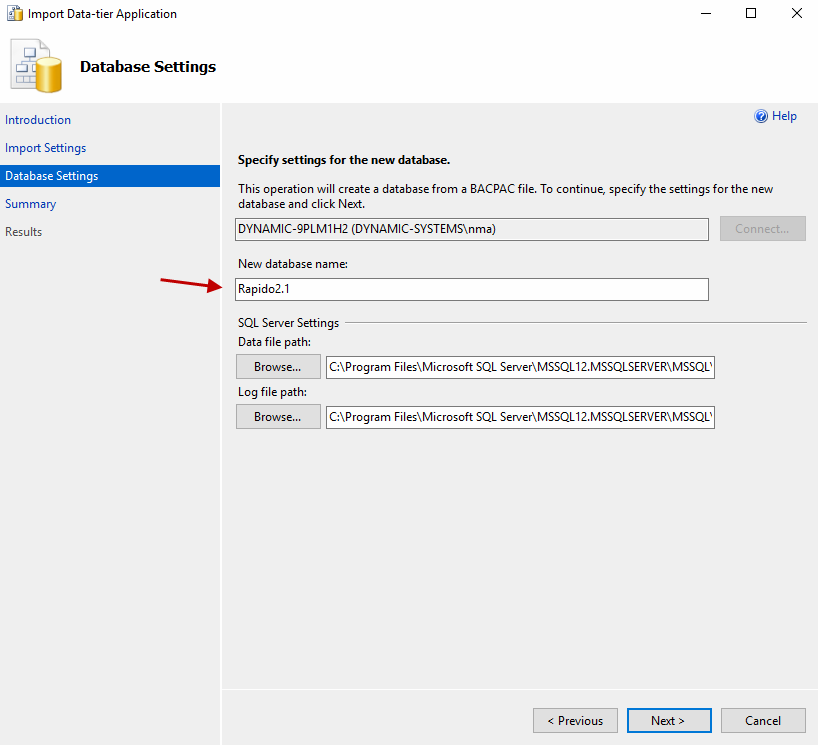Maximize the Import Data-tier Application window
This screenshot has width=818, height=745.
[750, 14]
